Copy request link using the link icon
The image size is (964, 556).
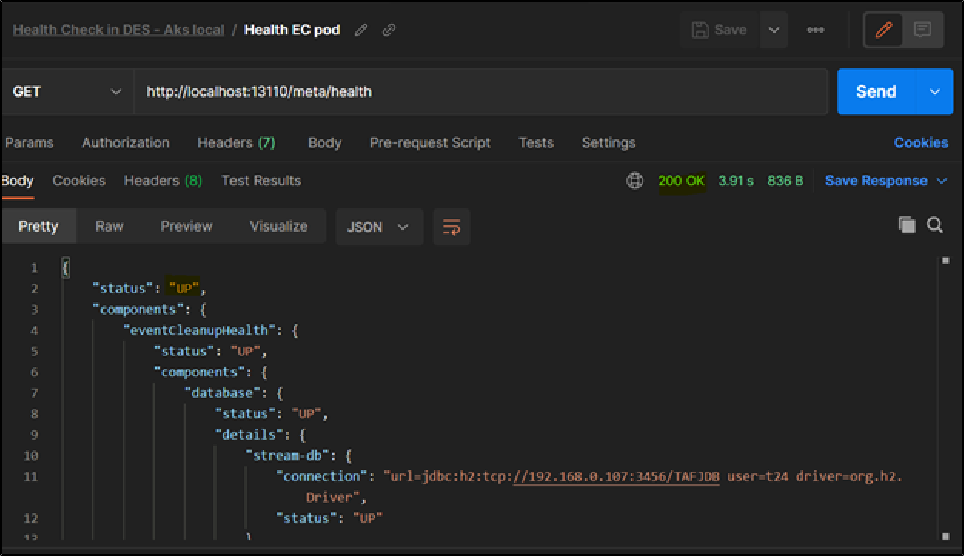click(389, 30)
